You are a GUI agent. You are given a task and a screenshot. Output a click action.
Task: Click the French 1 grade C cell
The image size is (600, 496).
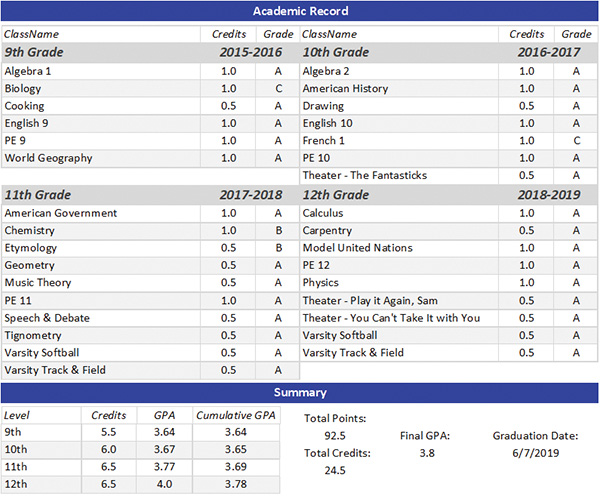point(576,140)
